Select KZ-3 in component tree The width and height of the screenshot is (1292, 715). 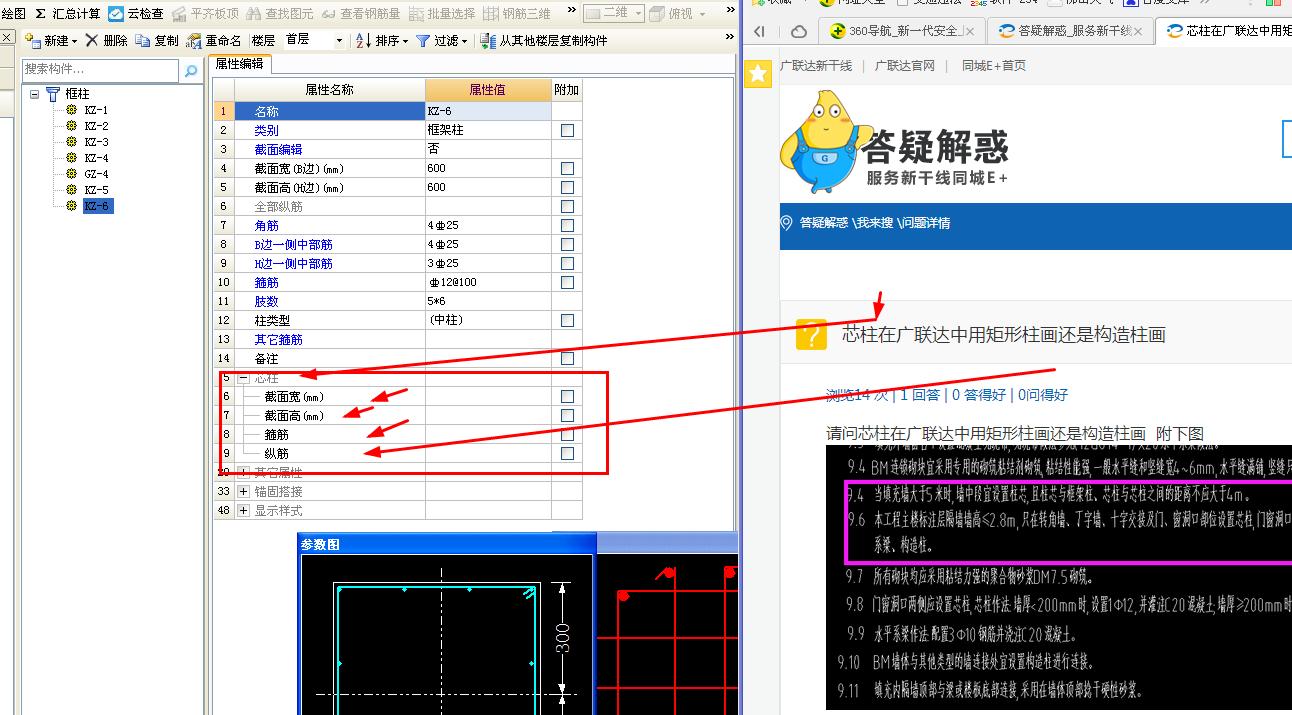(x=96, y=142)
